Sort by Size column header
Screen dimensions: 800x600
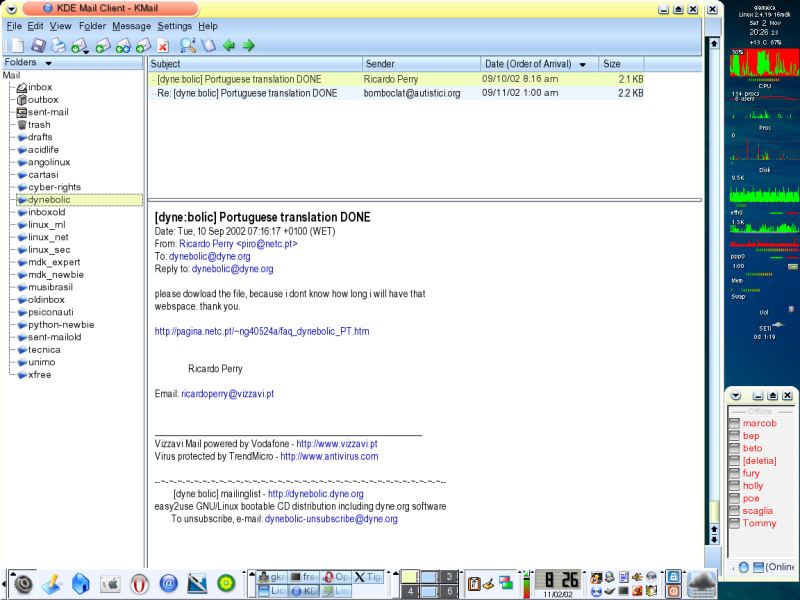(x=621, y=64)
